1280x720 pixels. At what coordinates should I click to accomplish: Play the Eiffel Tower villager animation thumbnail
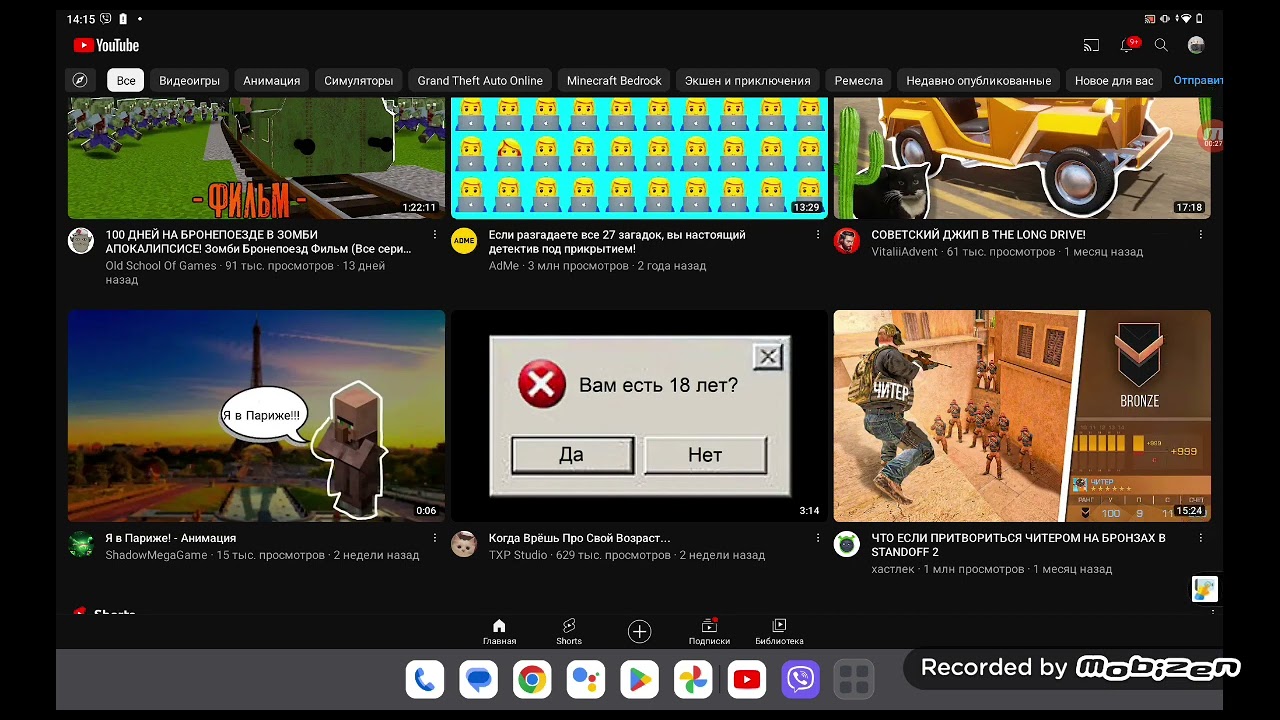[x=256, y=416]
